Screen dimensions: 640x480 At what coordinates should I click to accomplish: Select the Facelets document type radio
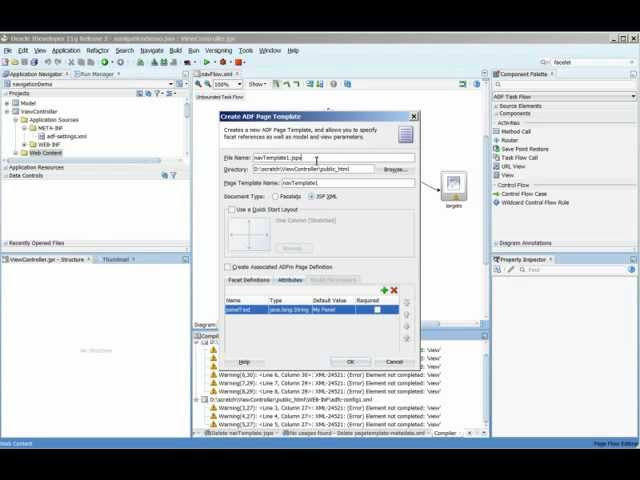click(275, 196)
